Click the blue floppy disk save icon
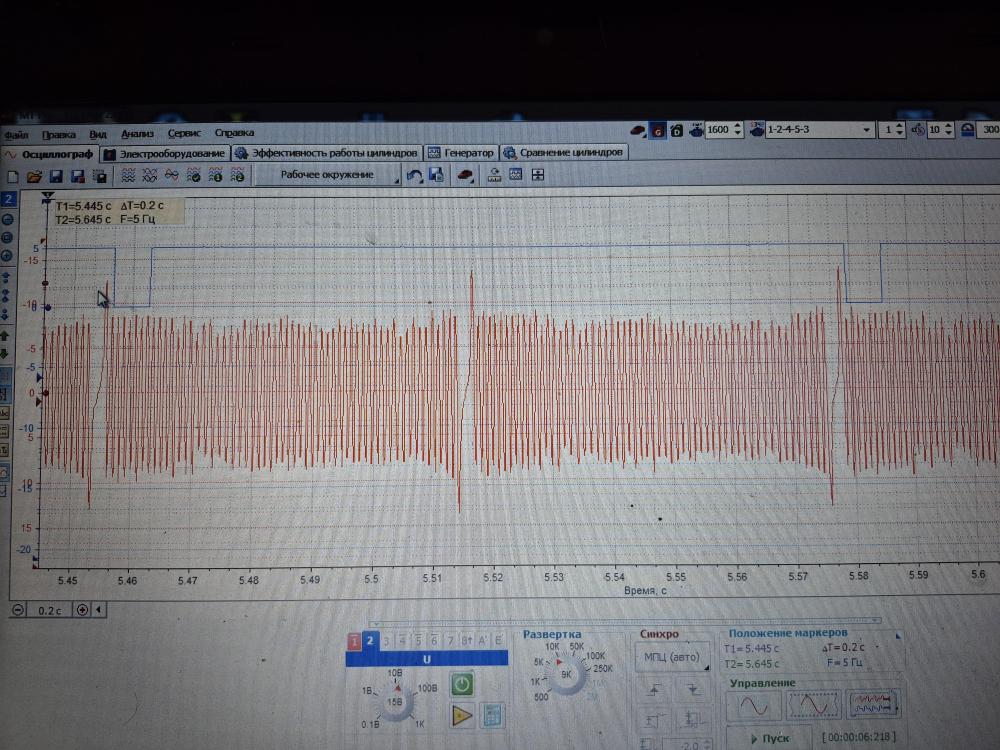1000x750 pixels. pyautogui.click(x=56, y=176)
